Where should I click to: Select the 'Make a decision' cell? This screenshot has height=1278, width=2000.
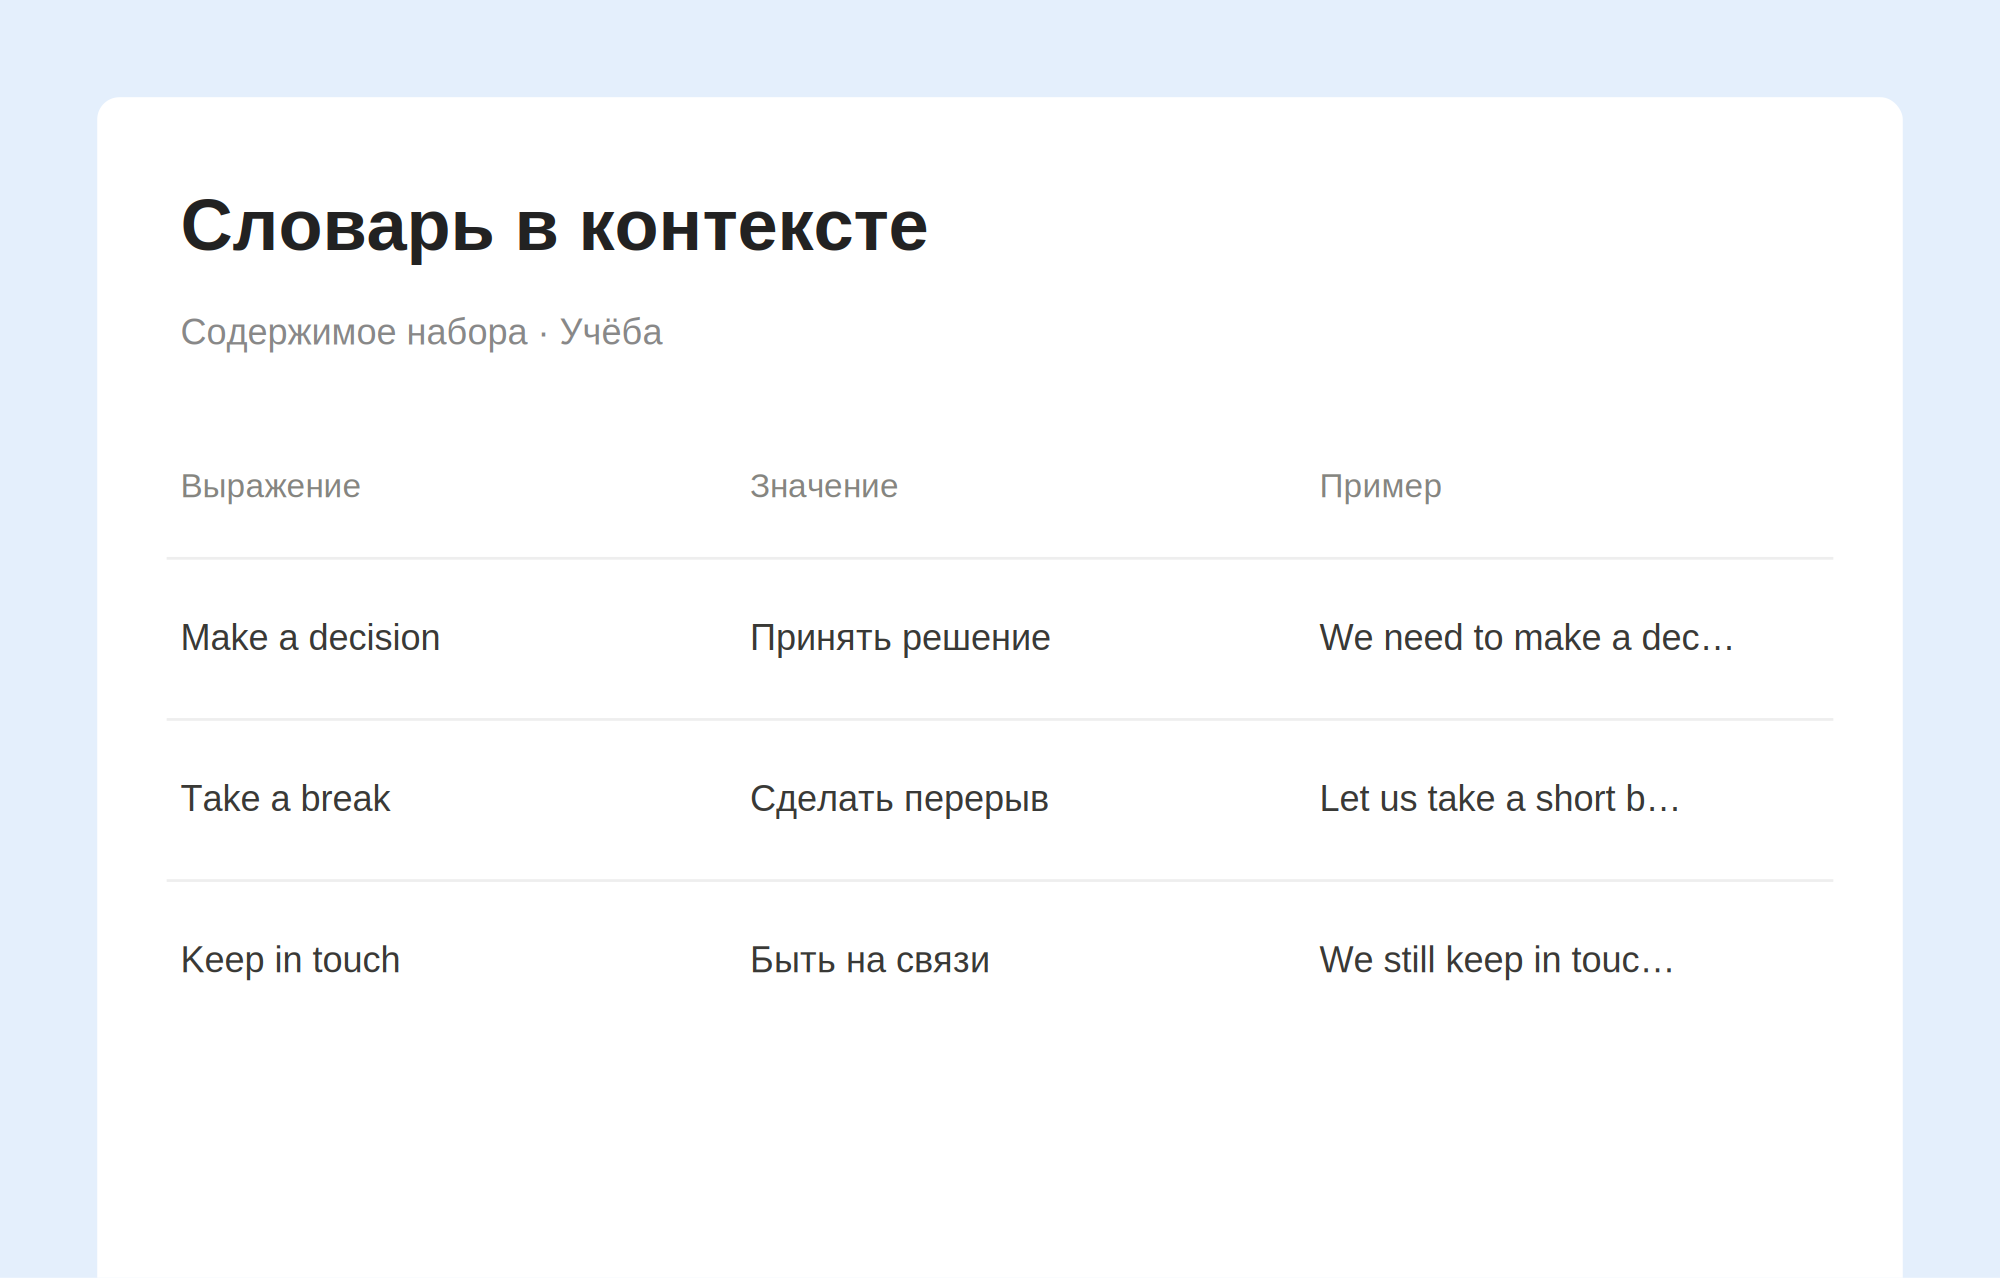(310, 638)
